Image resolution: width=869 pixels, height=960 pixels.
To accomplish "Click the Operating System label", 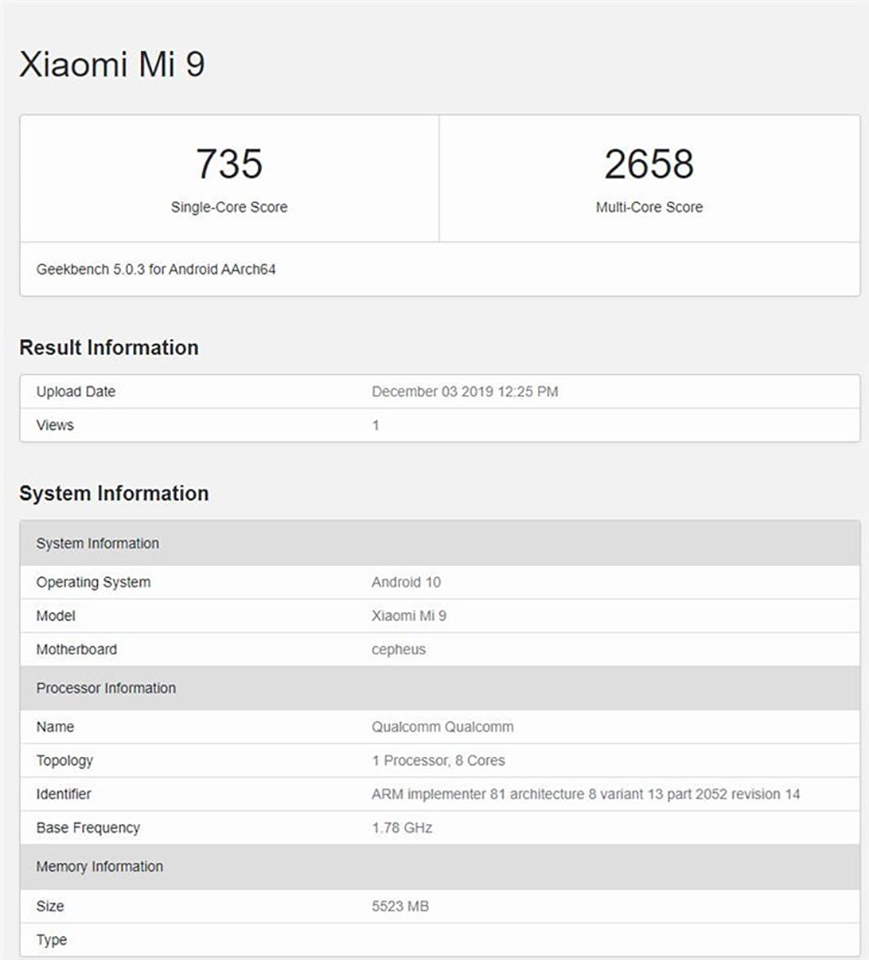I will (93, 582).
